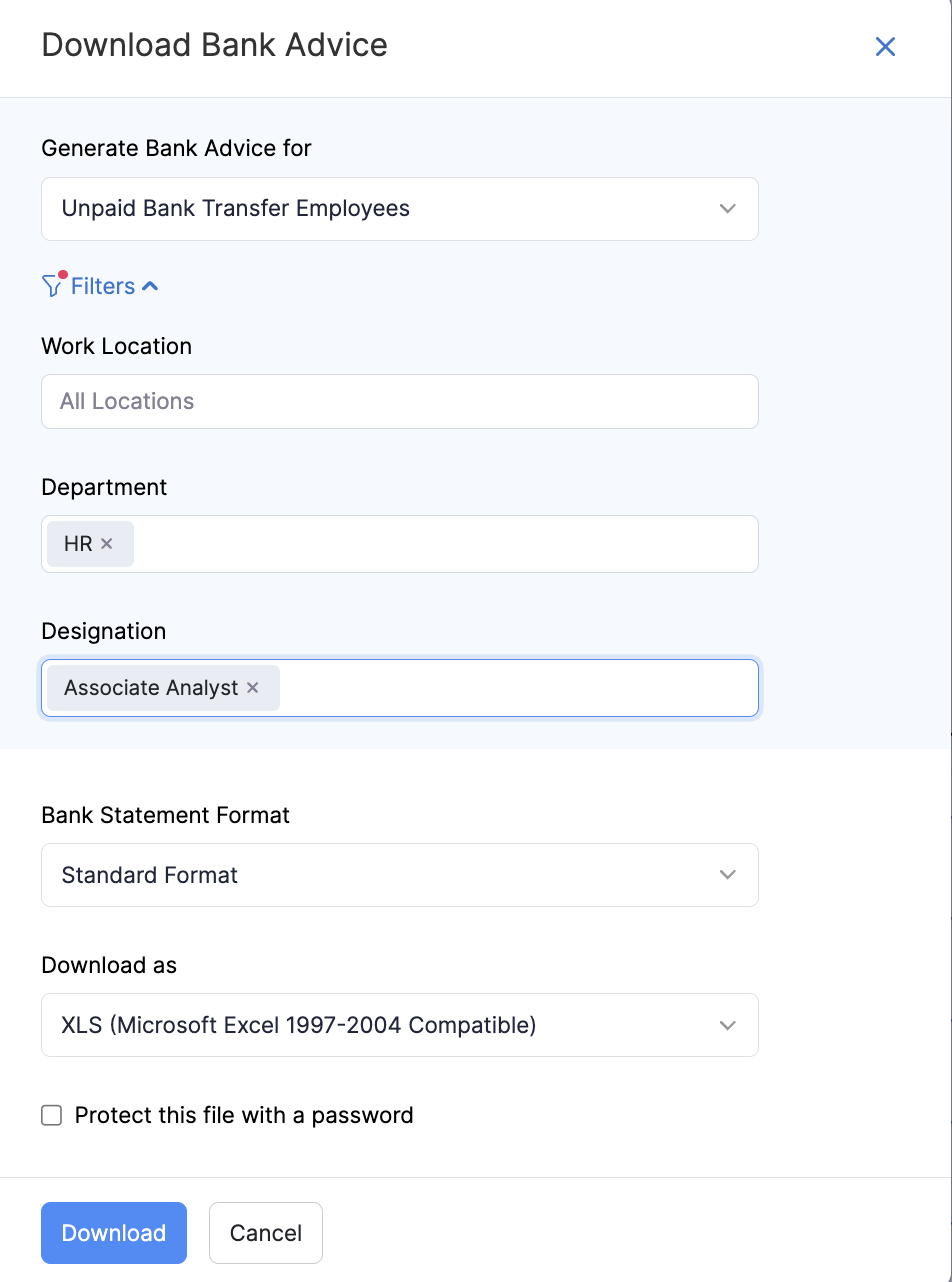The width and height of the screenshot is (952, 1282).
Task: Click the All Locations input field
Action: [x=400, y=401]
